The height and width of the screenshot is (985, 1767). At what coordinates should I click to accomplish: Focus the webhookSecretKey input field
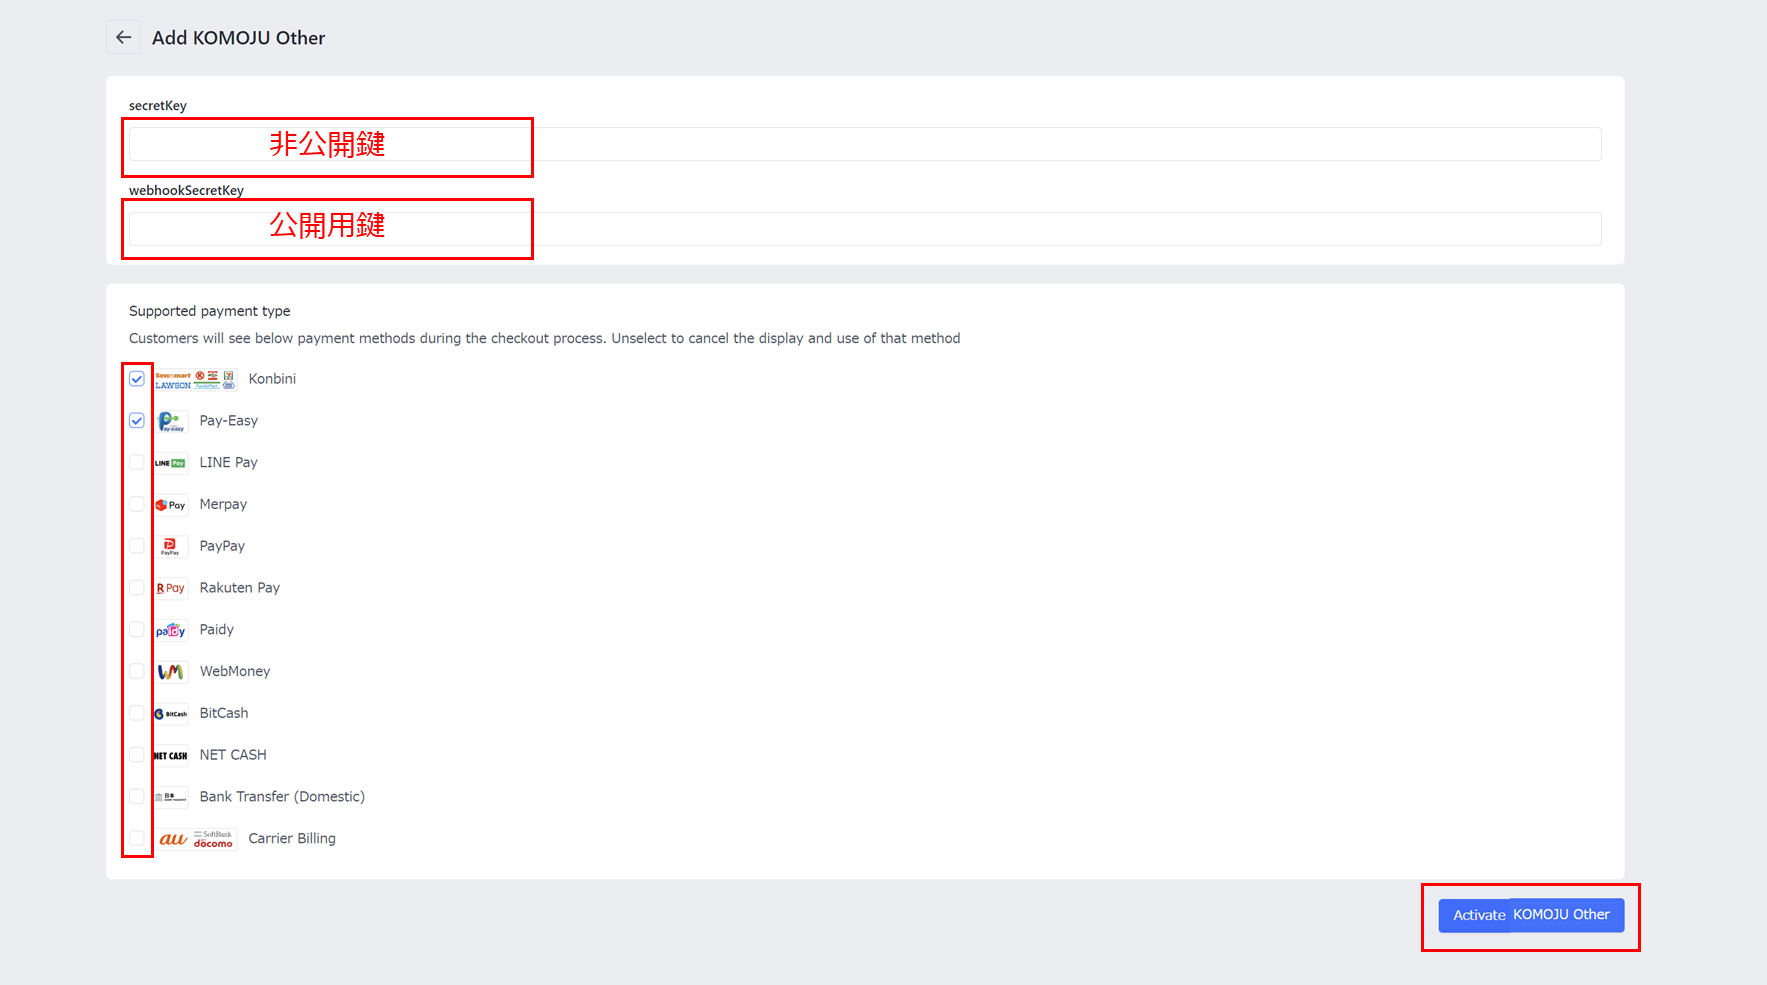pyautogui.click(x=864, y=229)
